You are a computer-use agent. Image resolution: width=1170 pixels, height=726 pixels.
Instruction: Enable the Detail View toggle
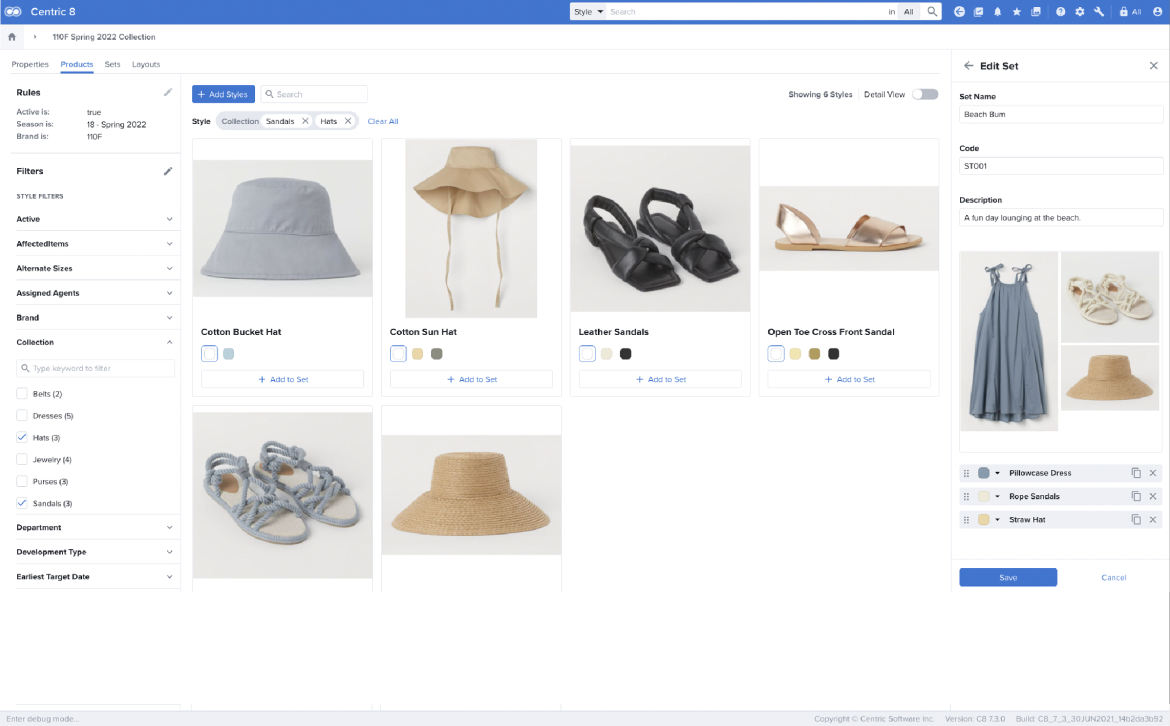click(x=924, y=93)
